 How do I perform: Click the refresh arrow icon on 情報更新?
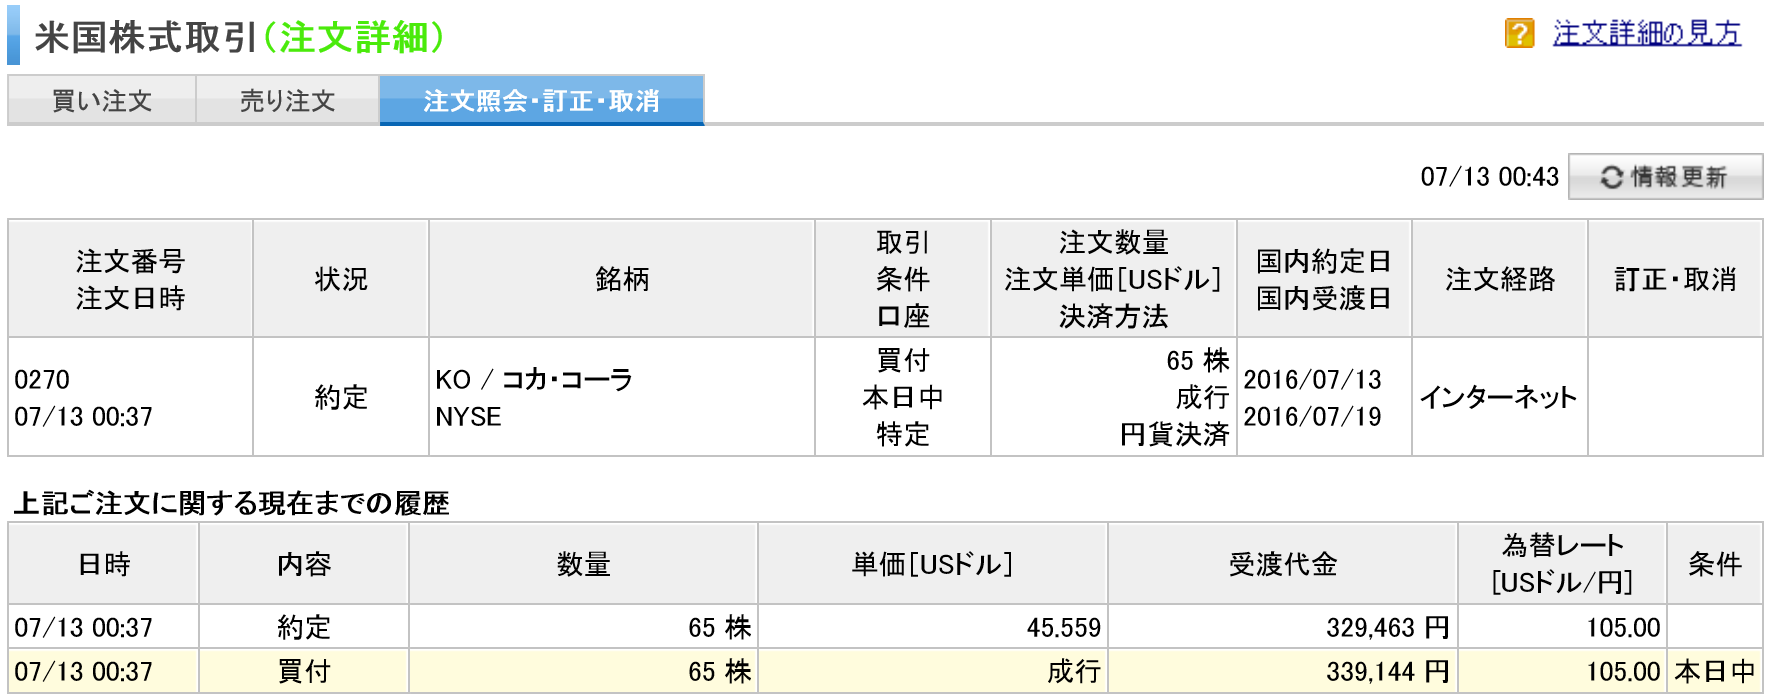tap(1611, 177)
